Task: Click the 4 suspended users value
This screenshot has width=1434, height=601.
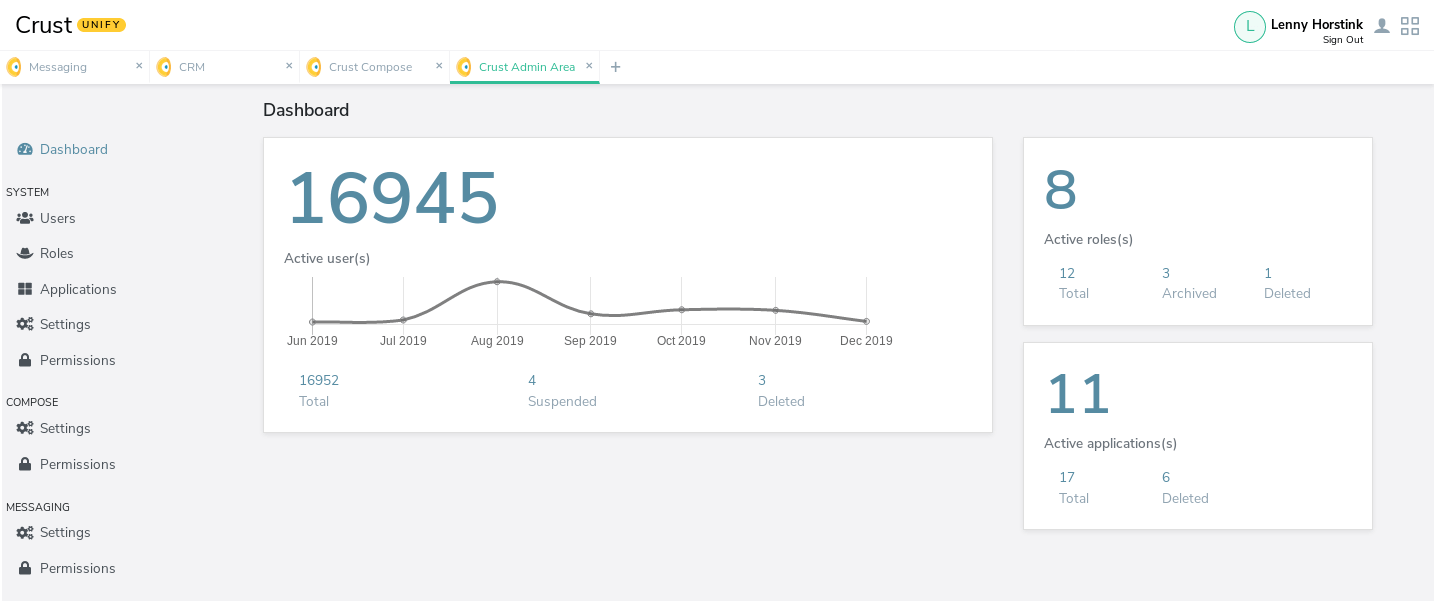Action: 532,380
